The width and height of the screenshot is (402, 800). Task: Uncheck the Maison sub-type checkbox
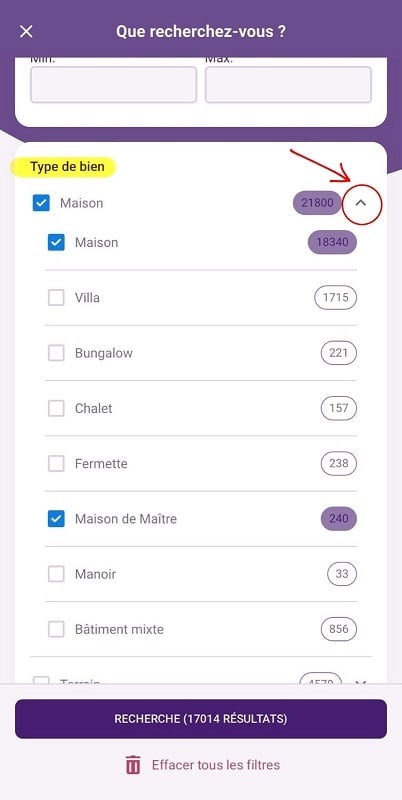point(56,242)
